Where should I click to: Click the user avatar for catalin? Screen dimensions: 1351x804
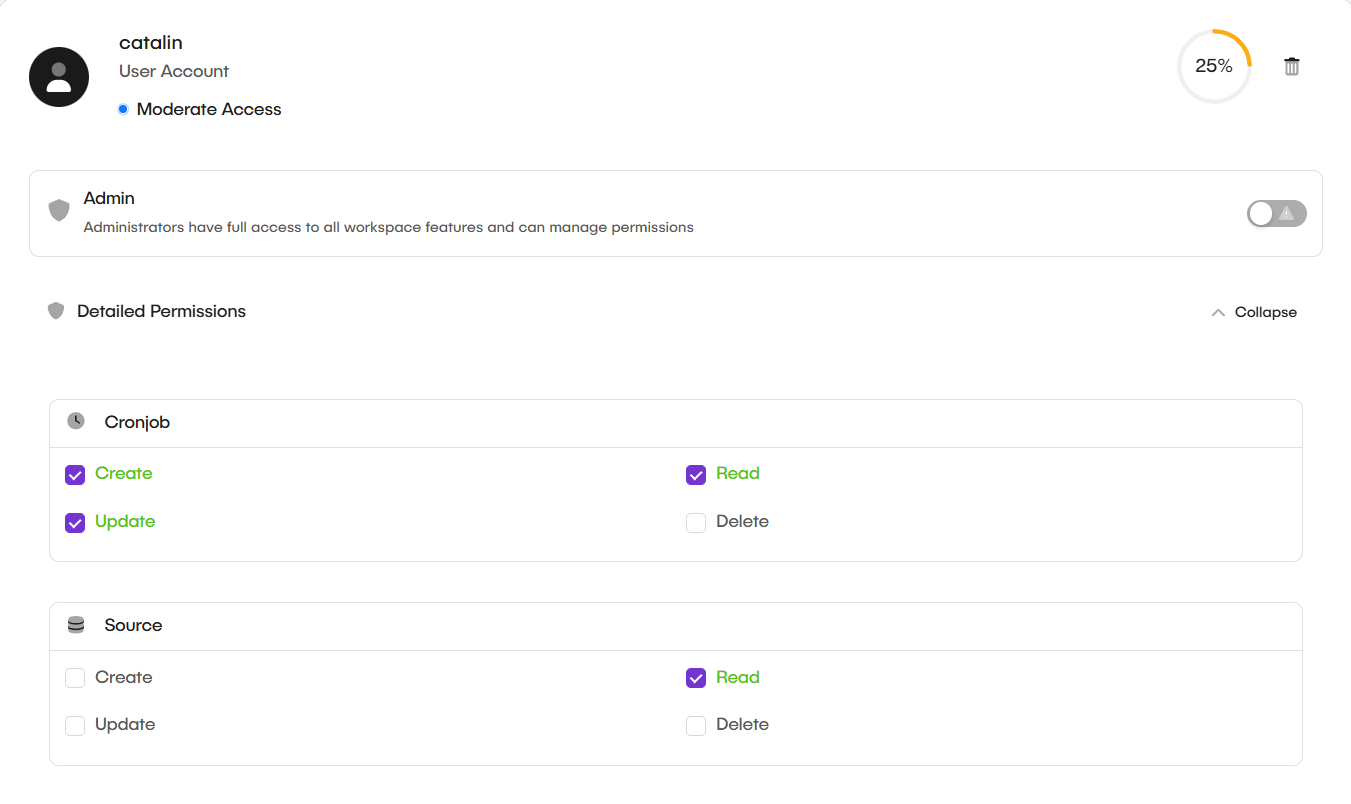58,76
